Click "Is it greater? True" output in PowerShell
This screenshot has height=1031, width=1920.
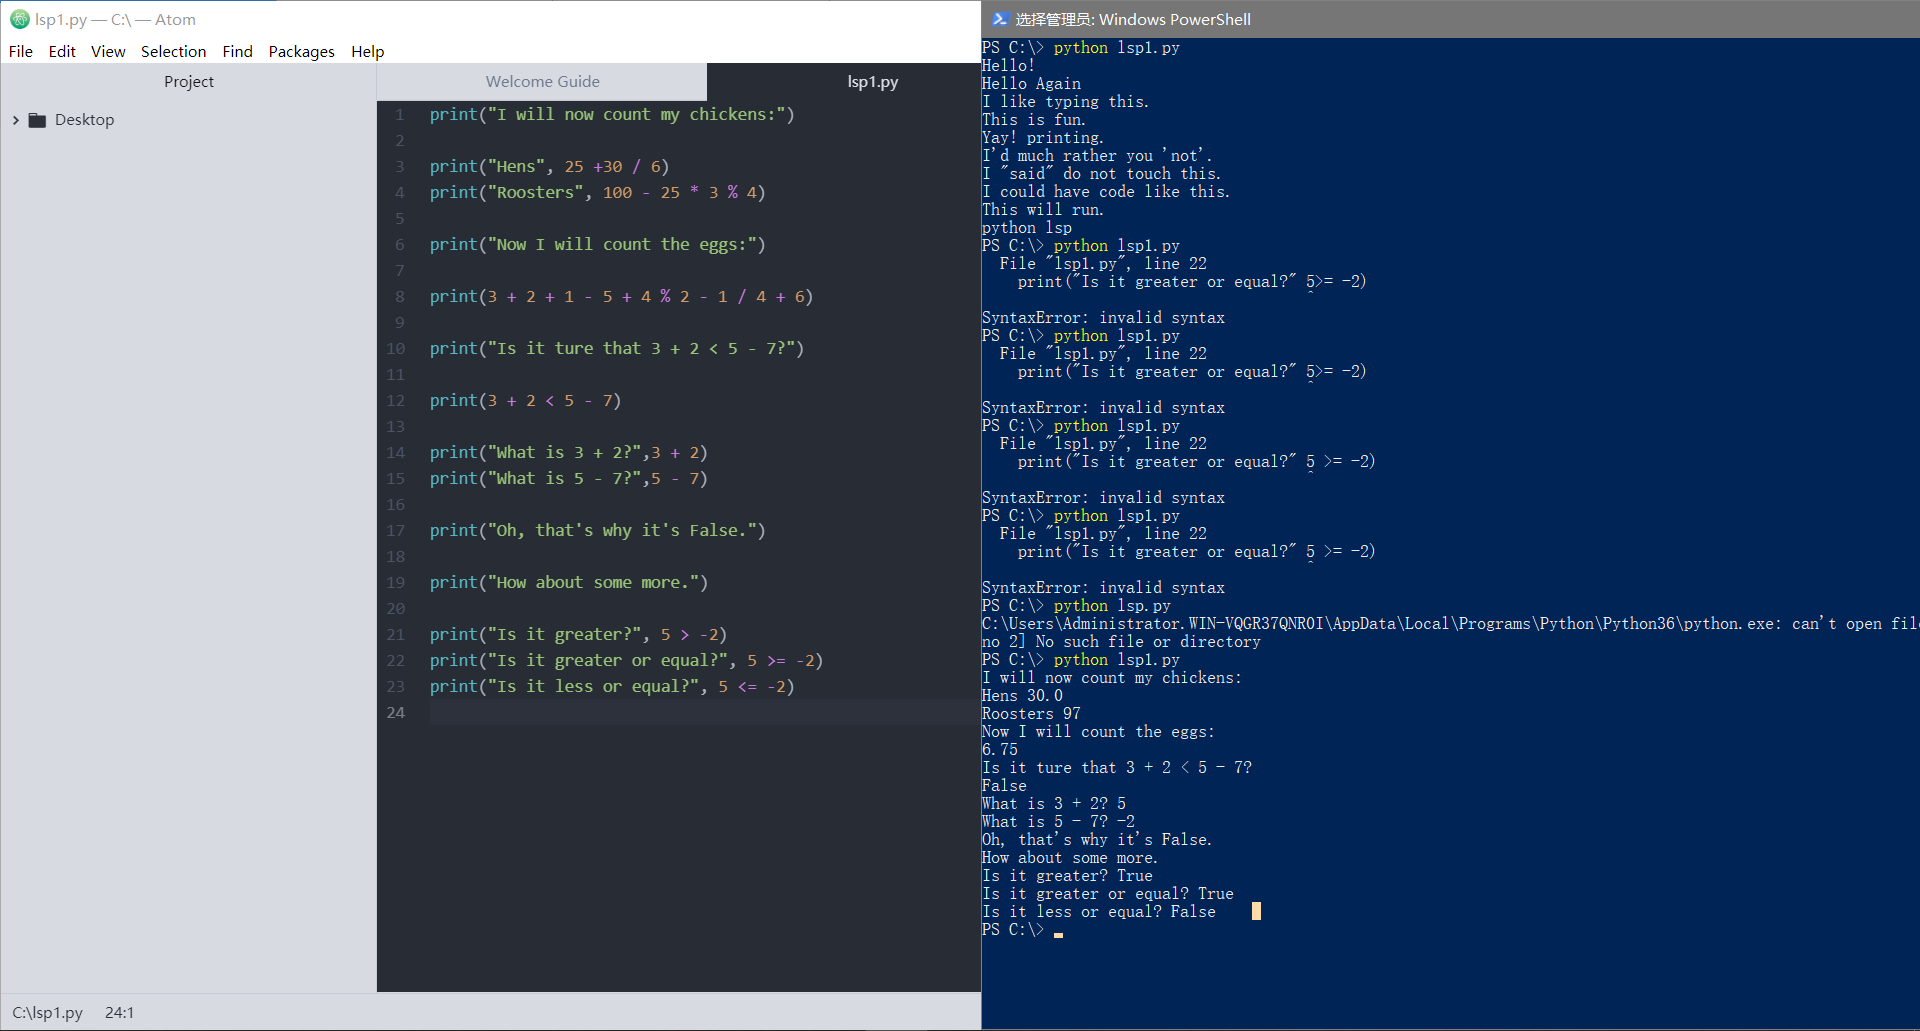click(1067, 876)
